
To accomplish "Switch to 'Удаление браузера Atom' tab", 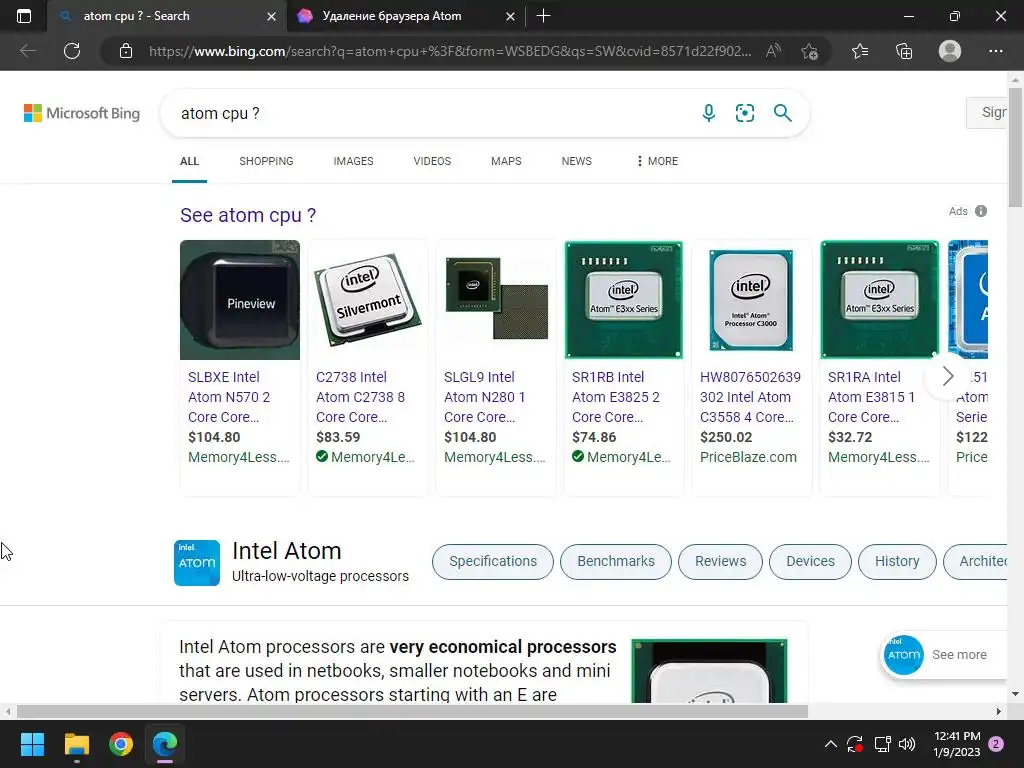I will 392,16.
